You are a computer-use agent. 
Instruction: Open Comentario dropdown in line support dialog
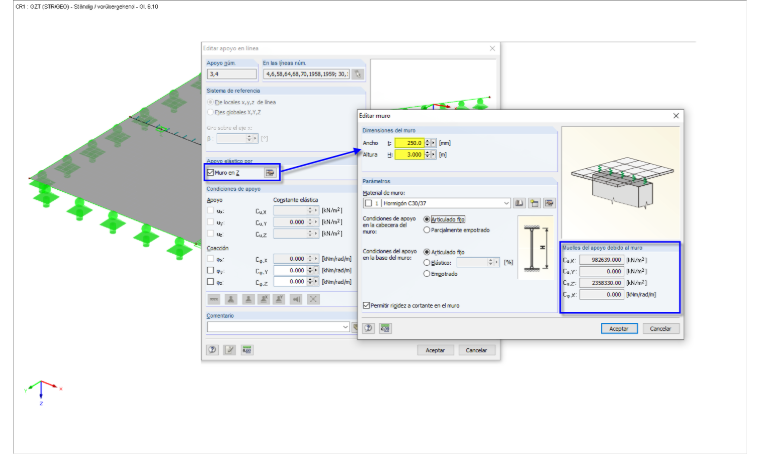[345, 327]
